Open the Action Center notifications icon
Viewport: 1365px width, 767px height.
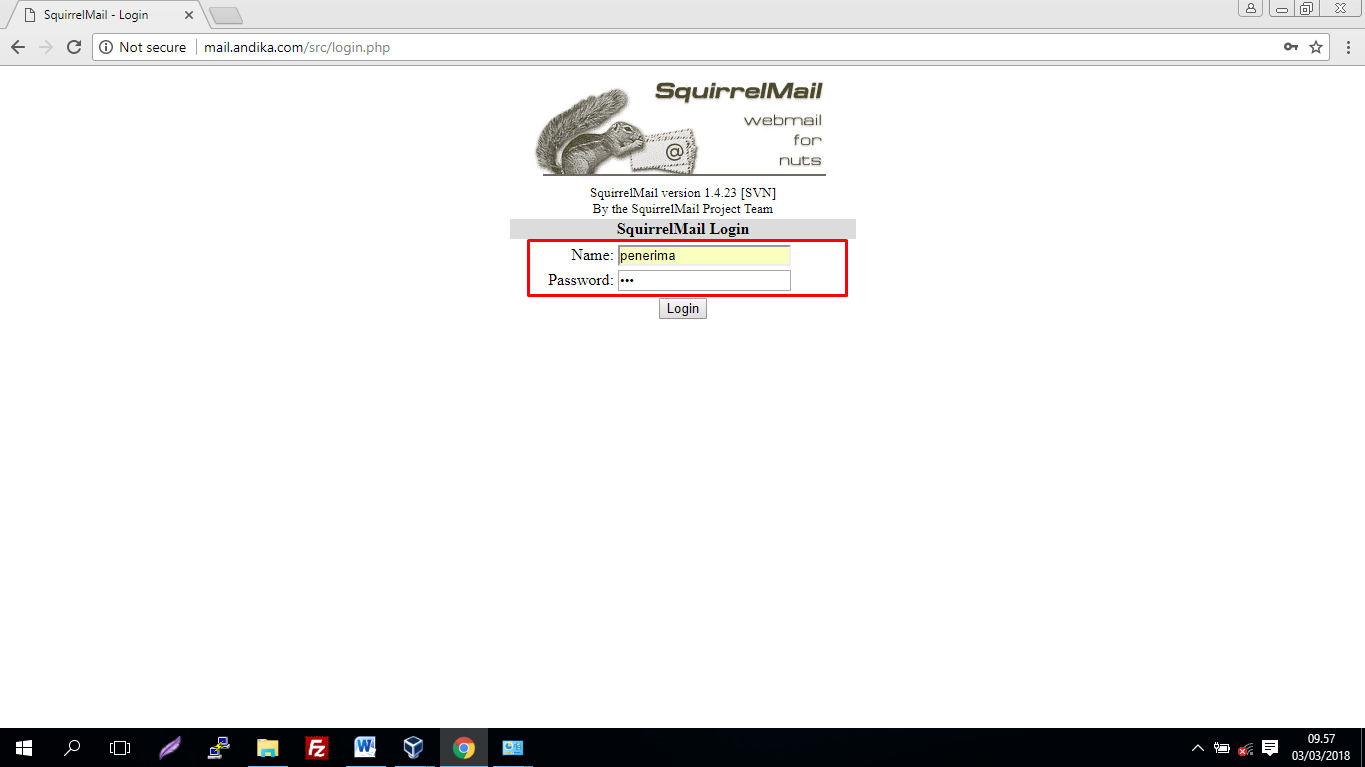point(1270,748)
